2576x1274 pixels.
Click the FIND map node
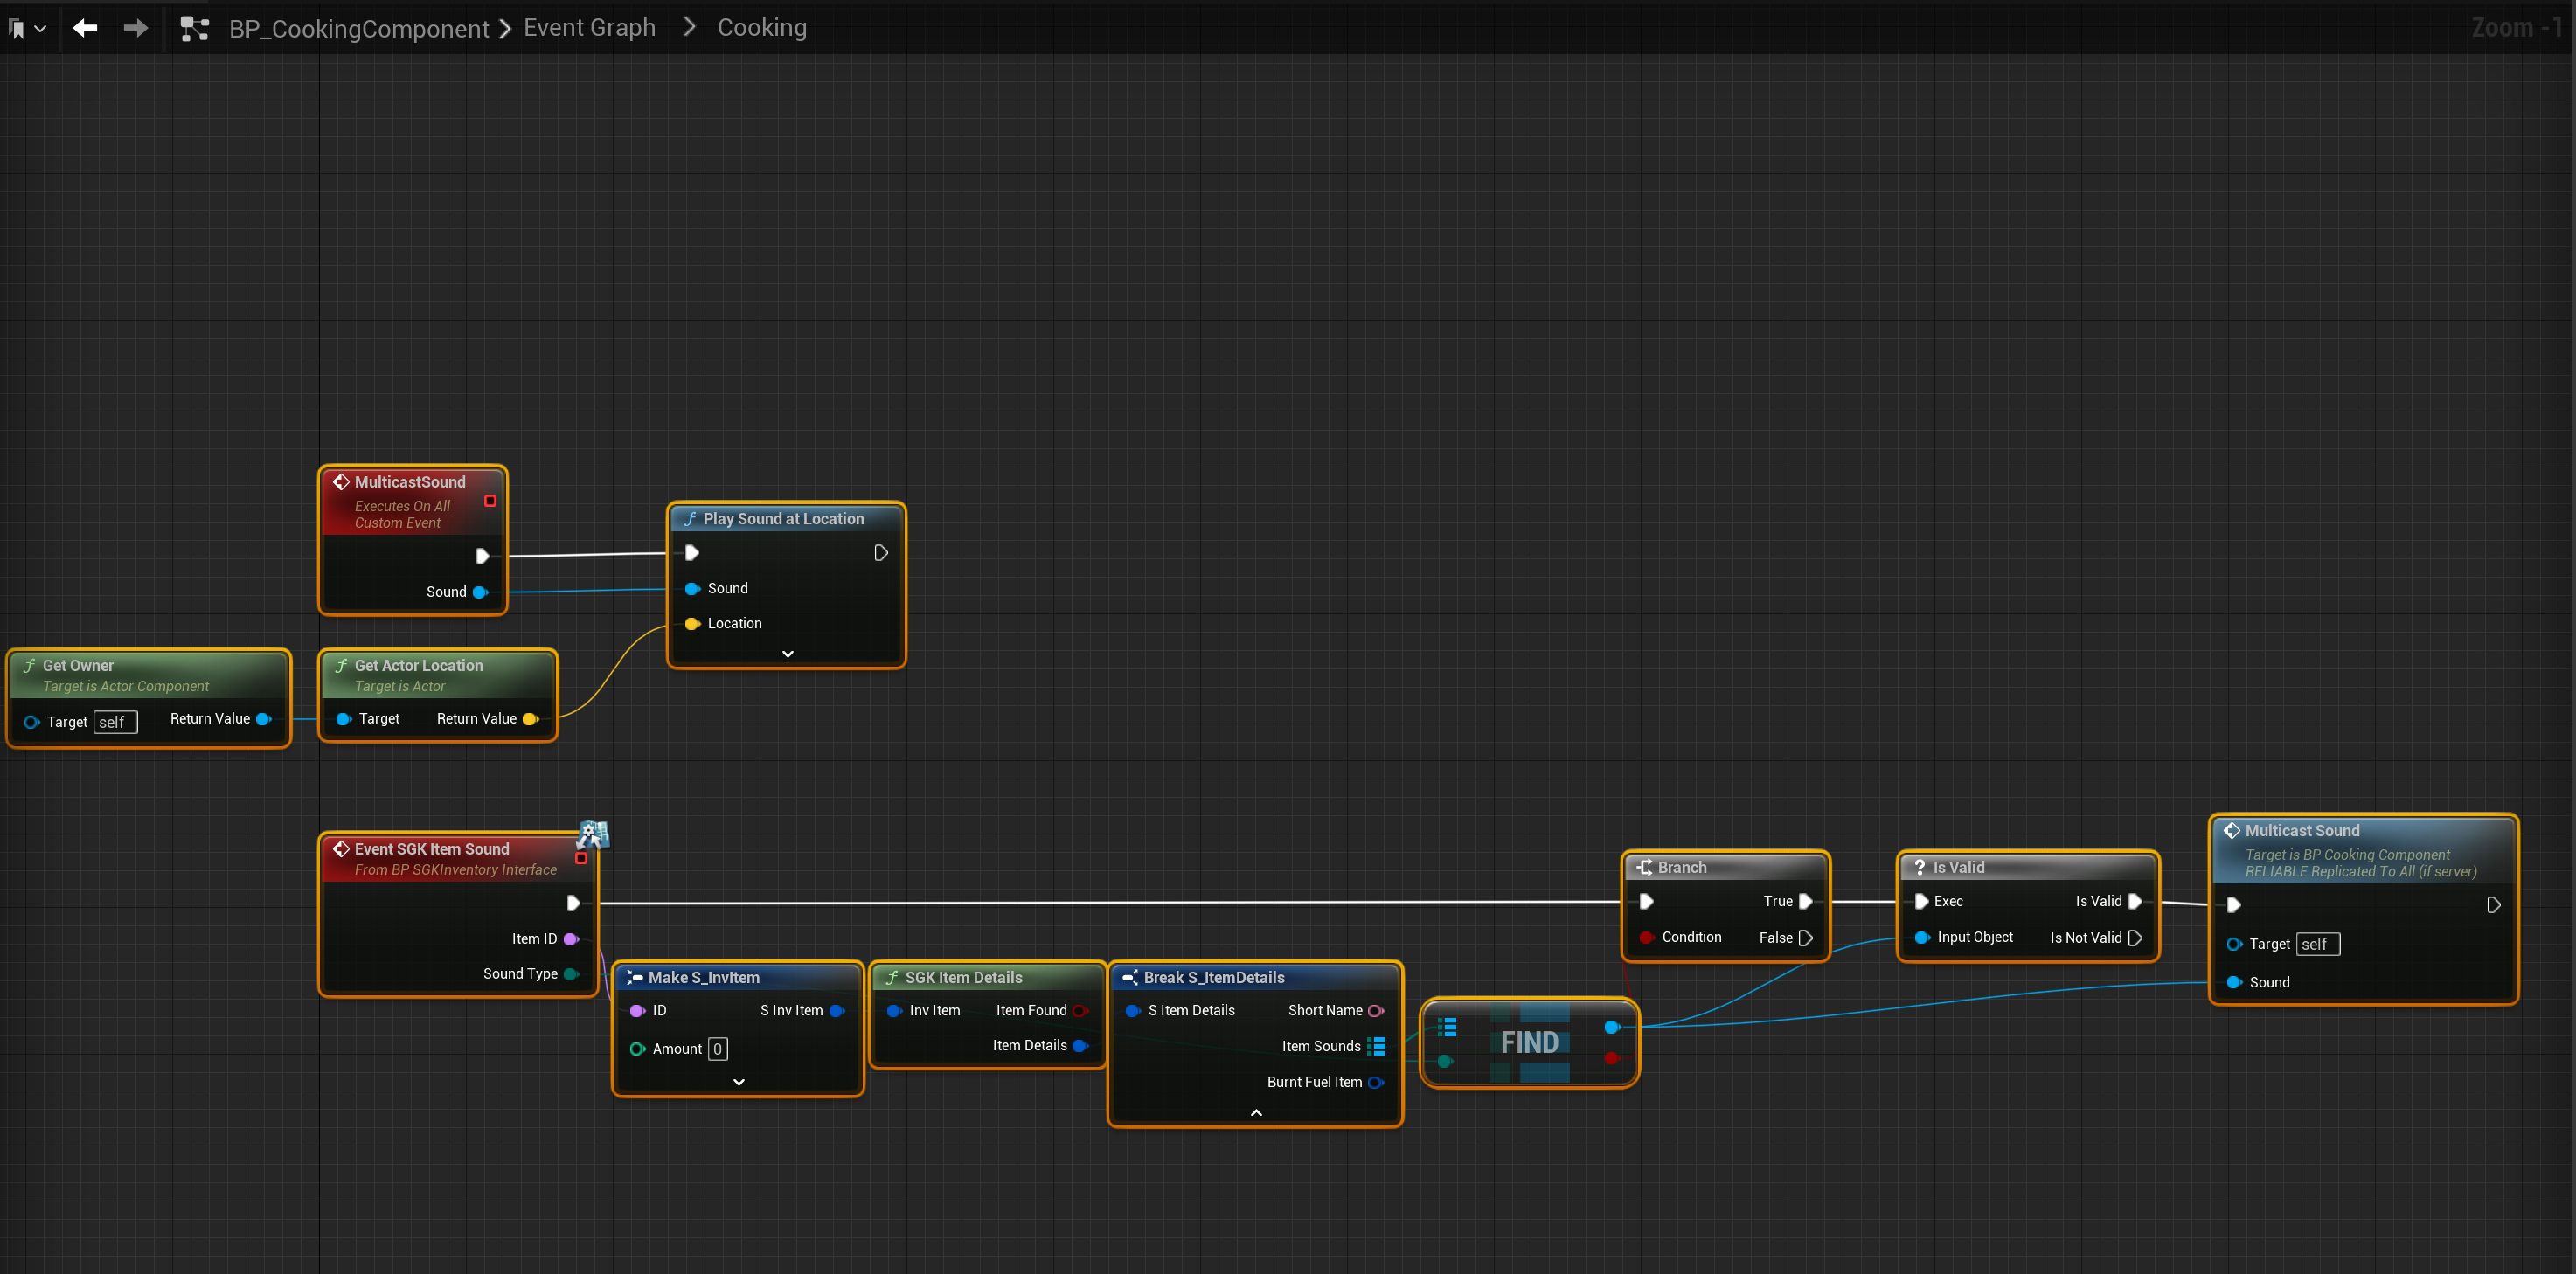point(1529,1042)
